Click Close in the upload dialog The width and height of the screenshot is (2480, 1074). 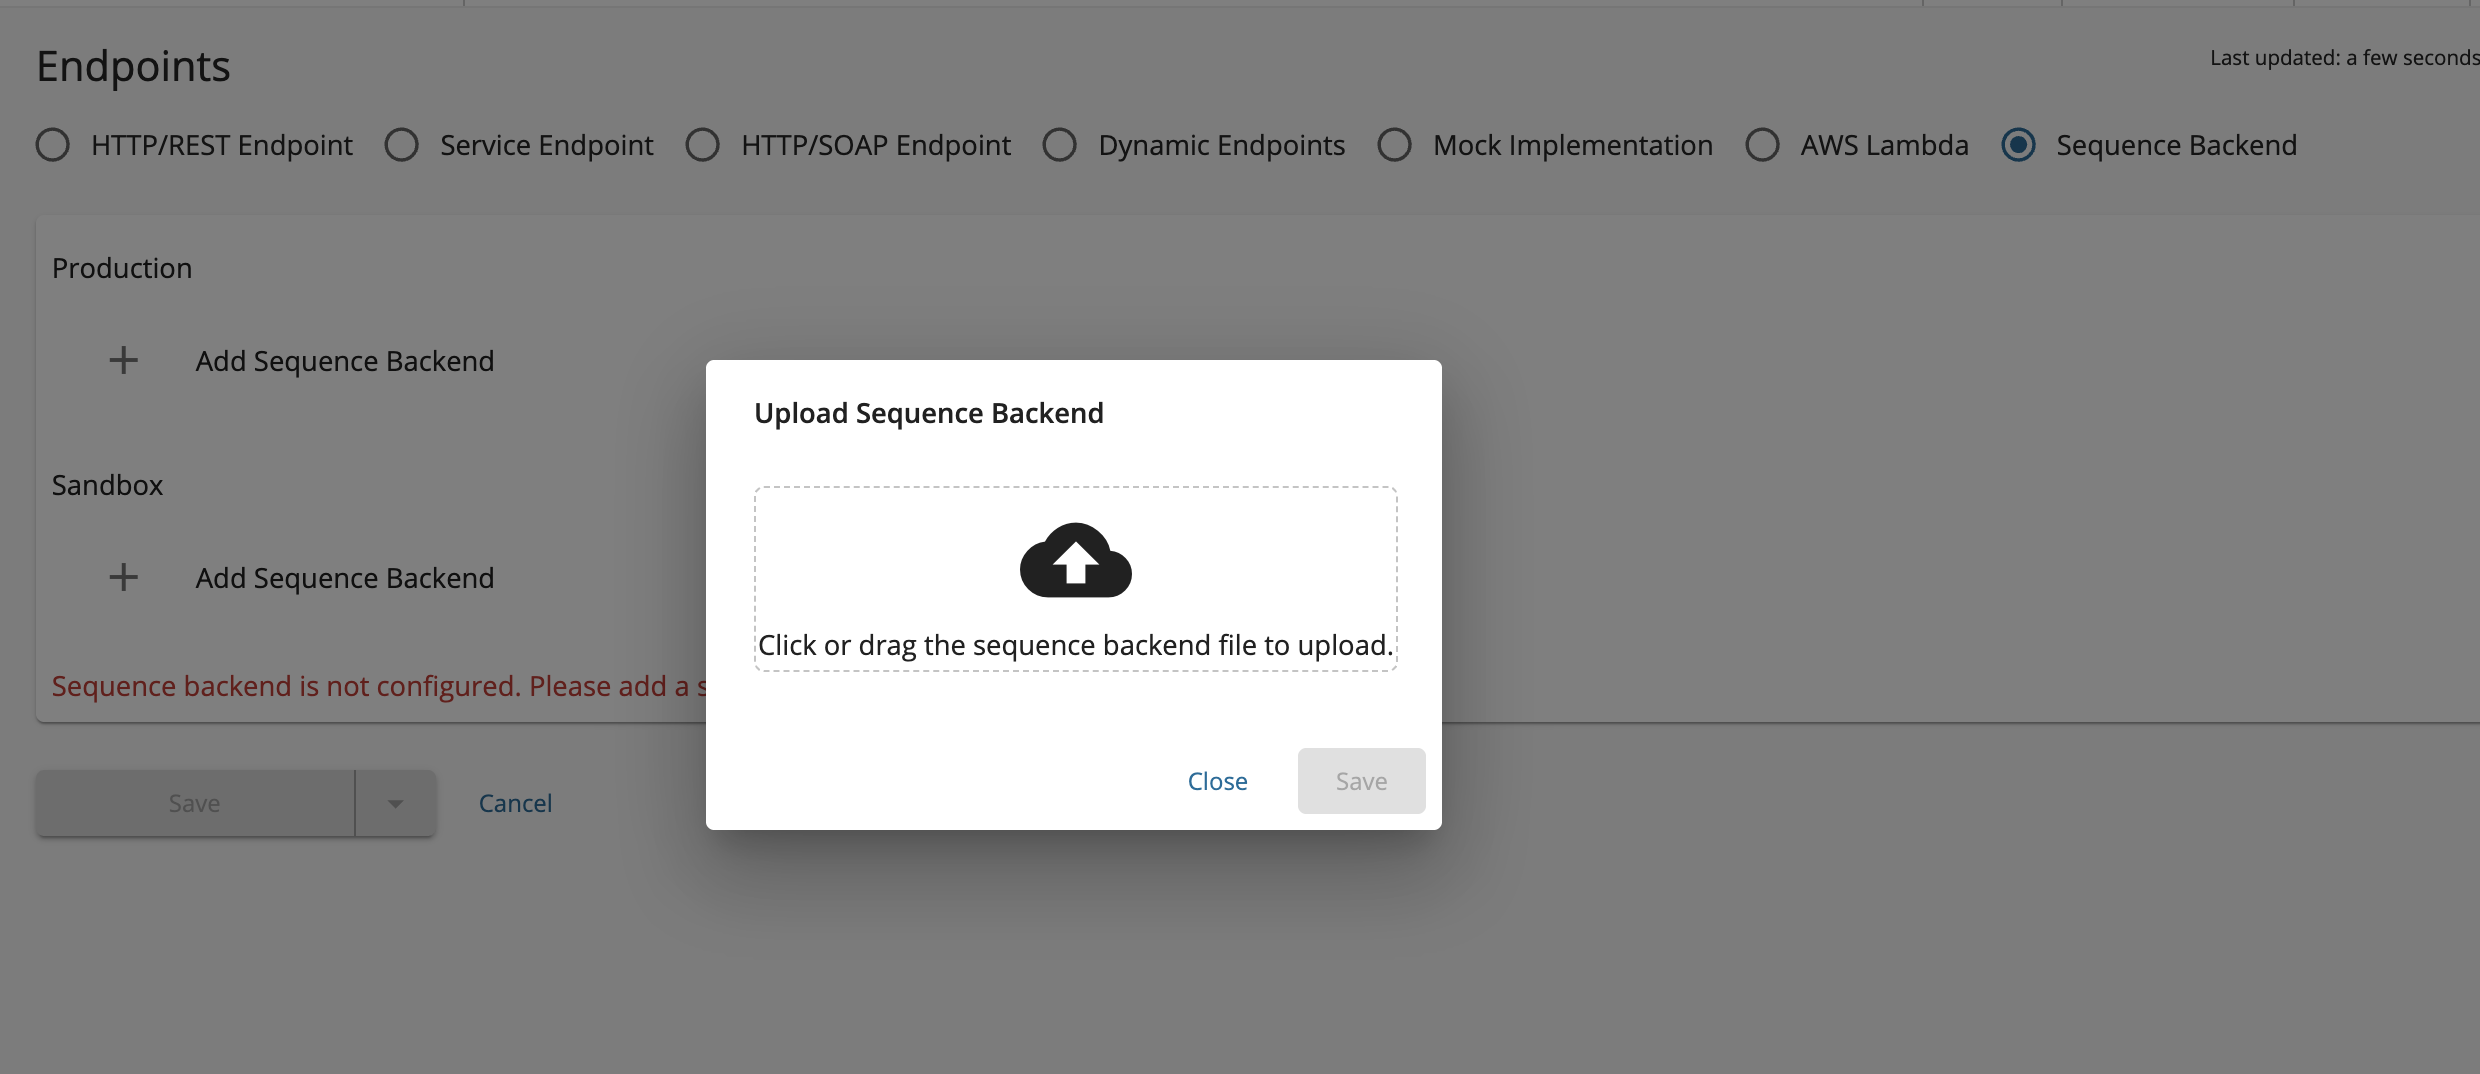pyautogui.click(x=1216, y=781)
